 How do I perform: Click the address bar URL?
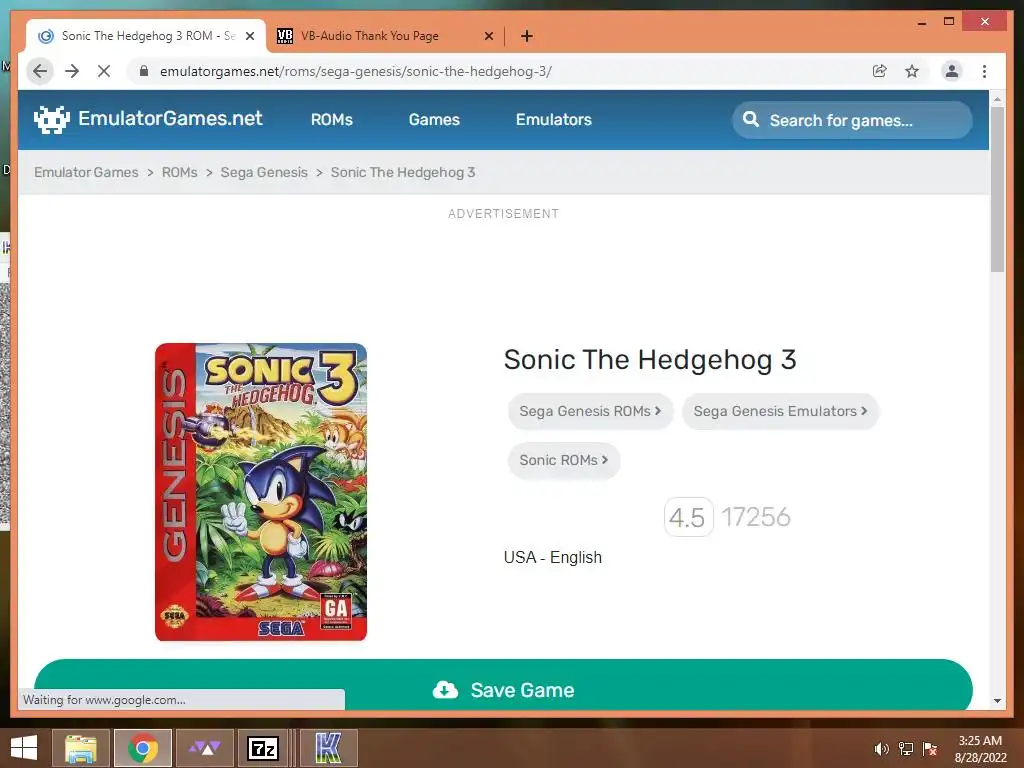(356, 71)
